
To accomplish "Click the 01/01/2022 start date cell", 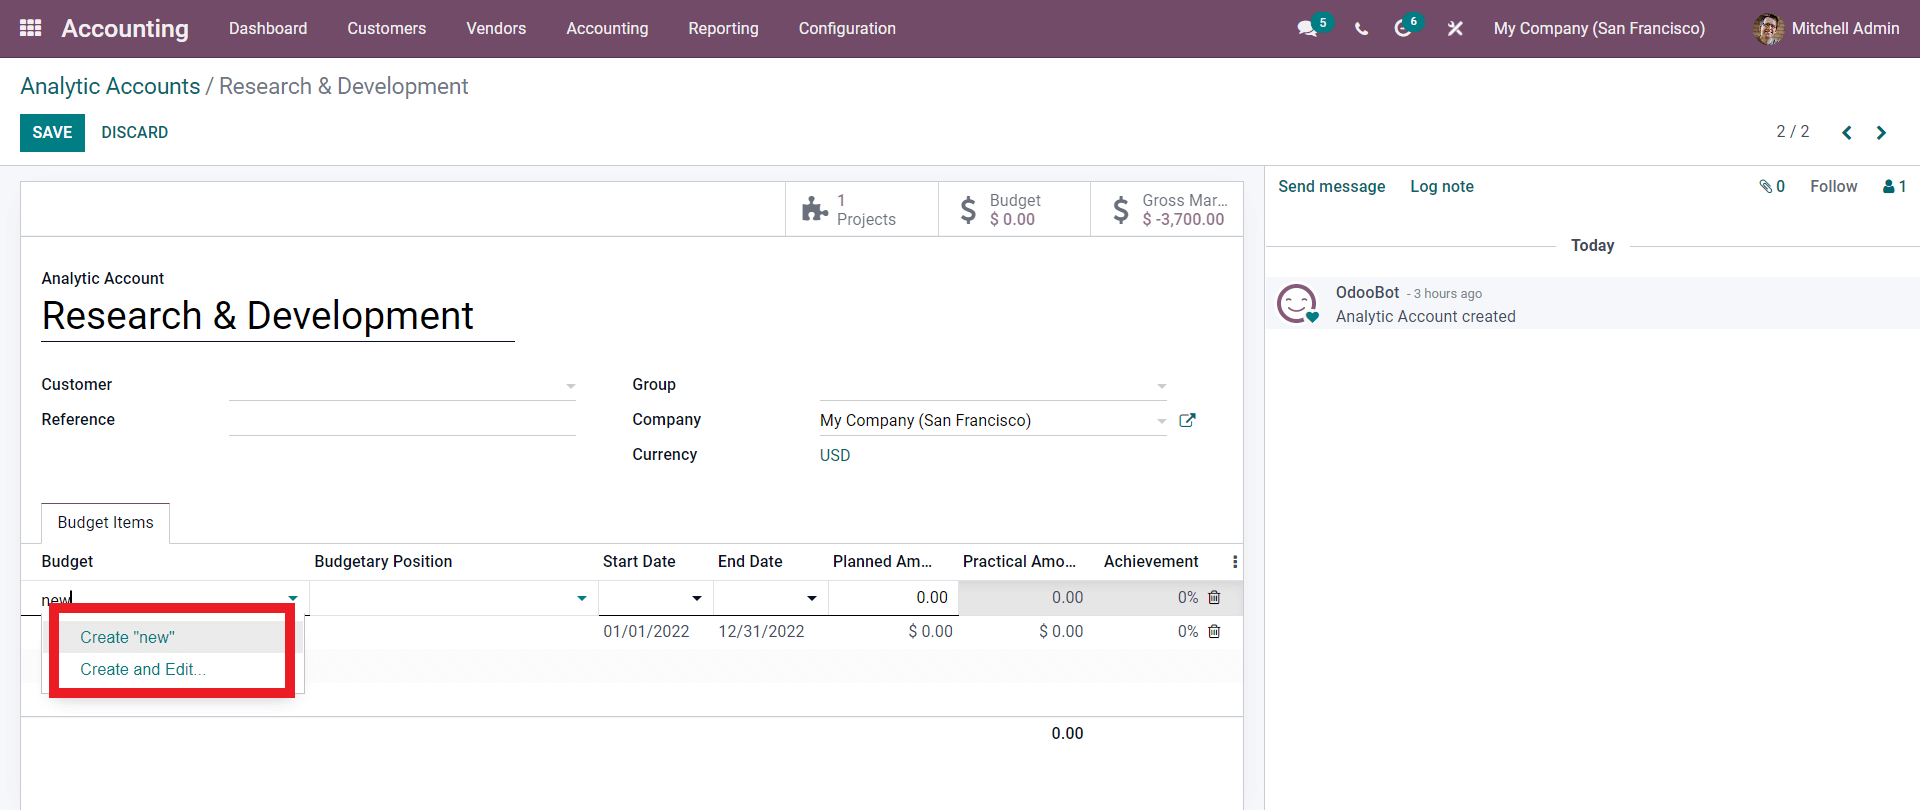I will tap(646, 632).
